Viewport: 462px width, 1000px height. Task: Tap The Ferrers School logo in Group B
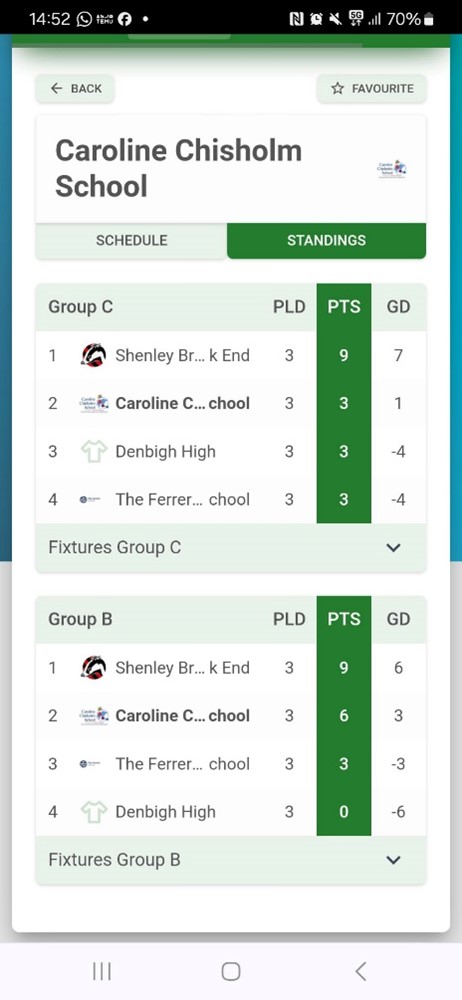pyautogui.click(x=90, y=764)
